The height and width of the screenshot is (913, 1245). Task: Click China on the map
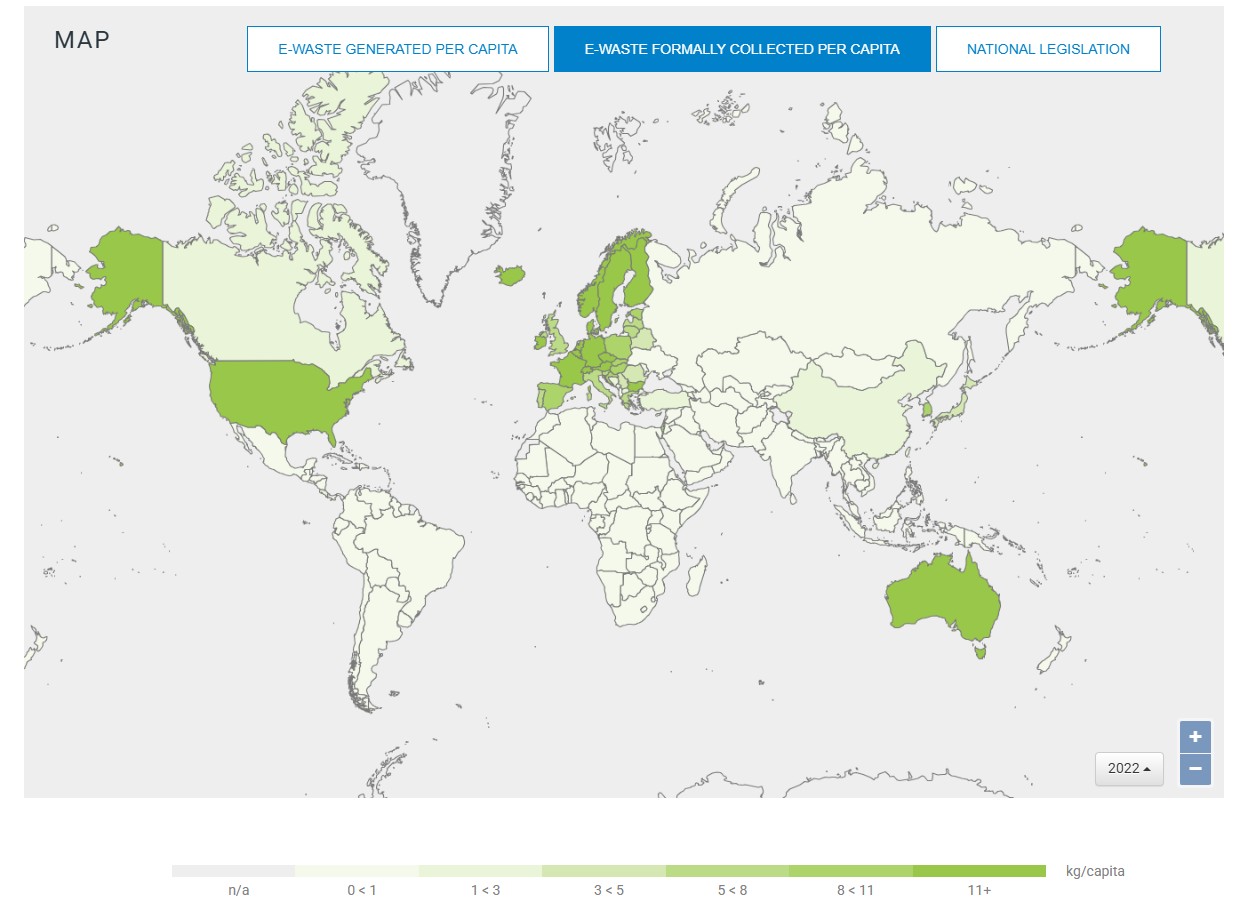850,410
